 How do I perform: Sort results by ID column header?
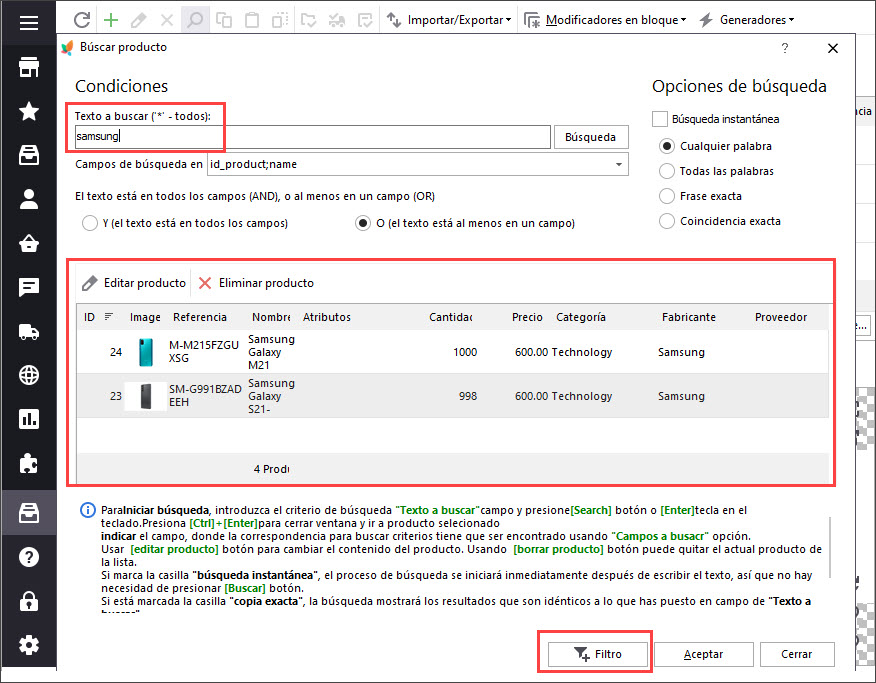(89, 317)
